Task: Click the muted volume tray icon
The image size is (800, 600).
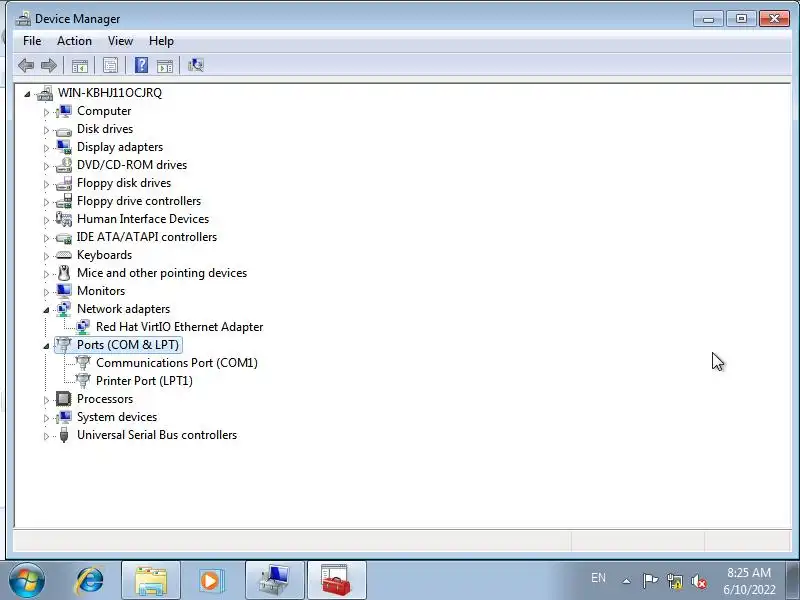Action: (699, 581)
